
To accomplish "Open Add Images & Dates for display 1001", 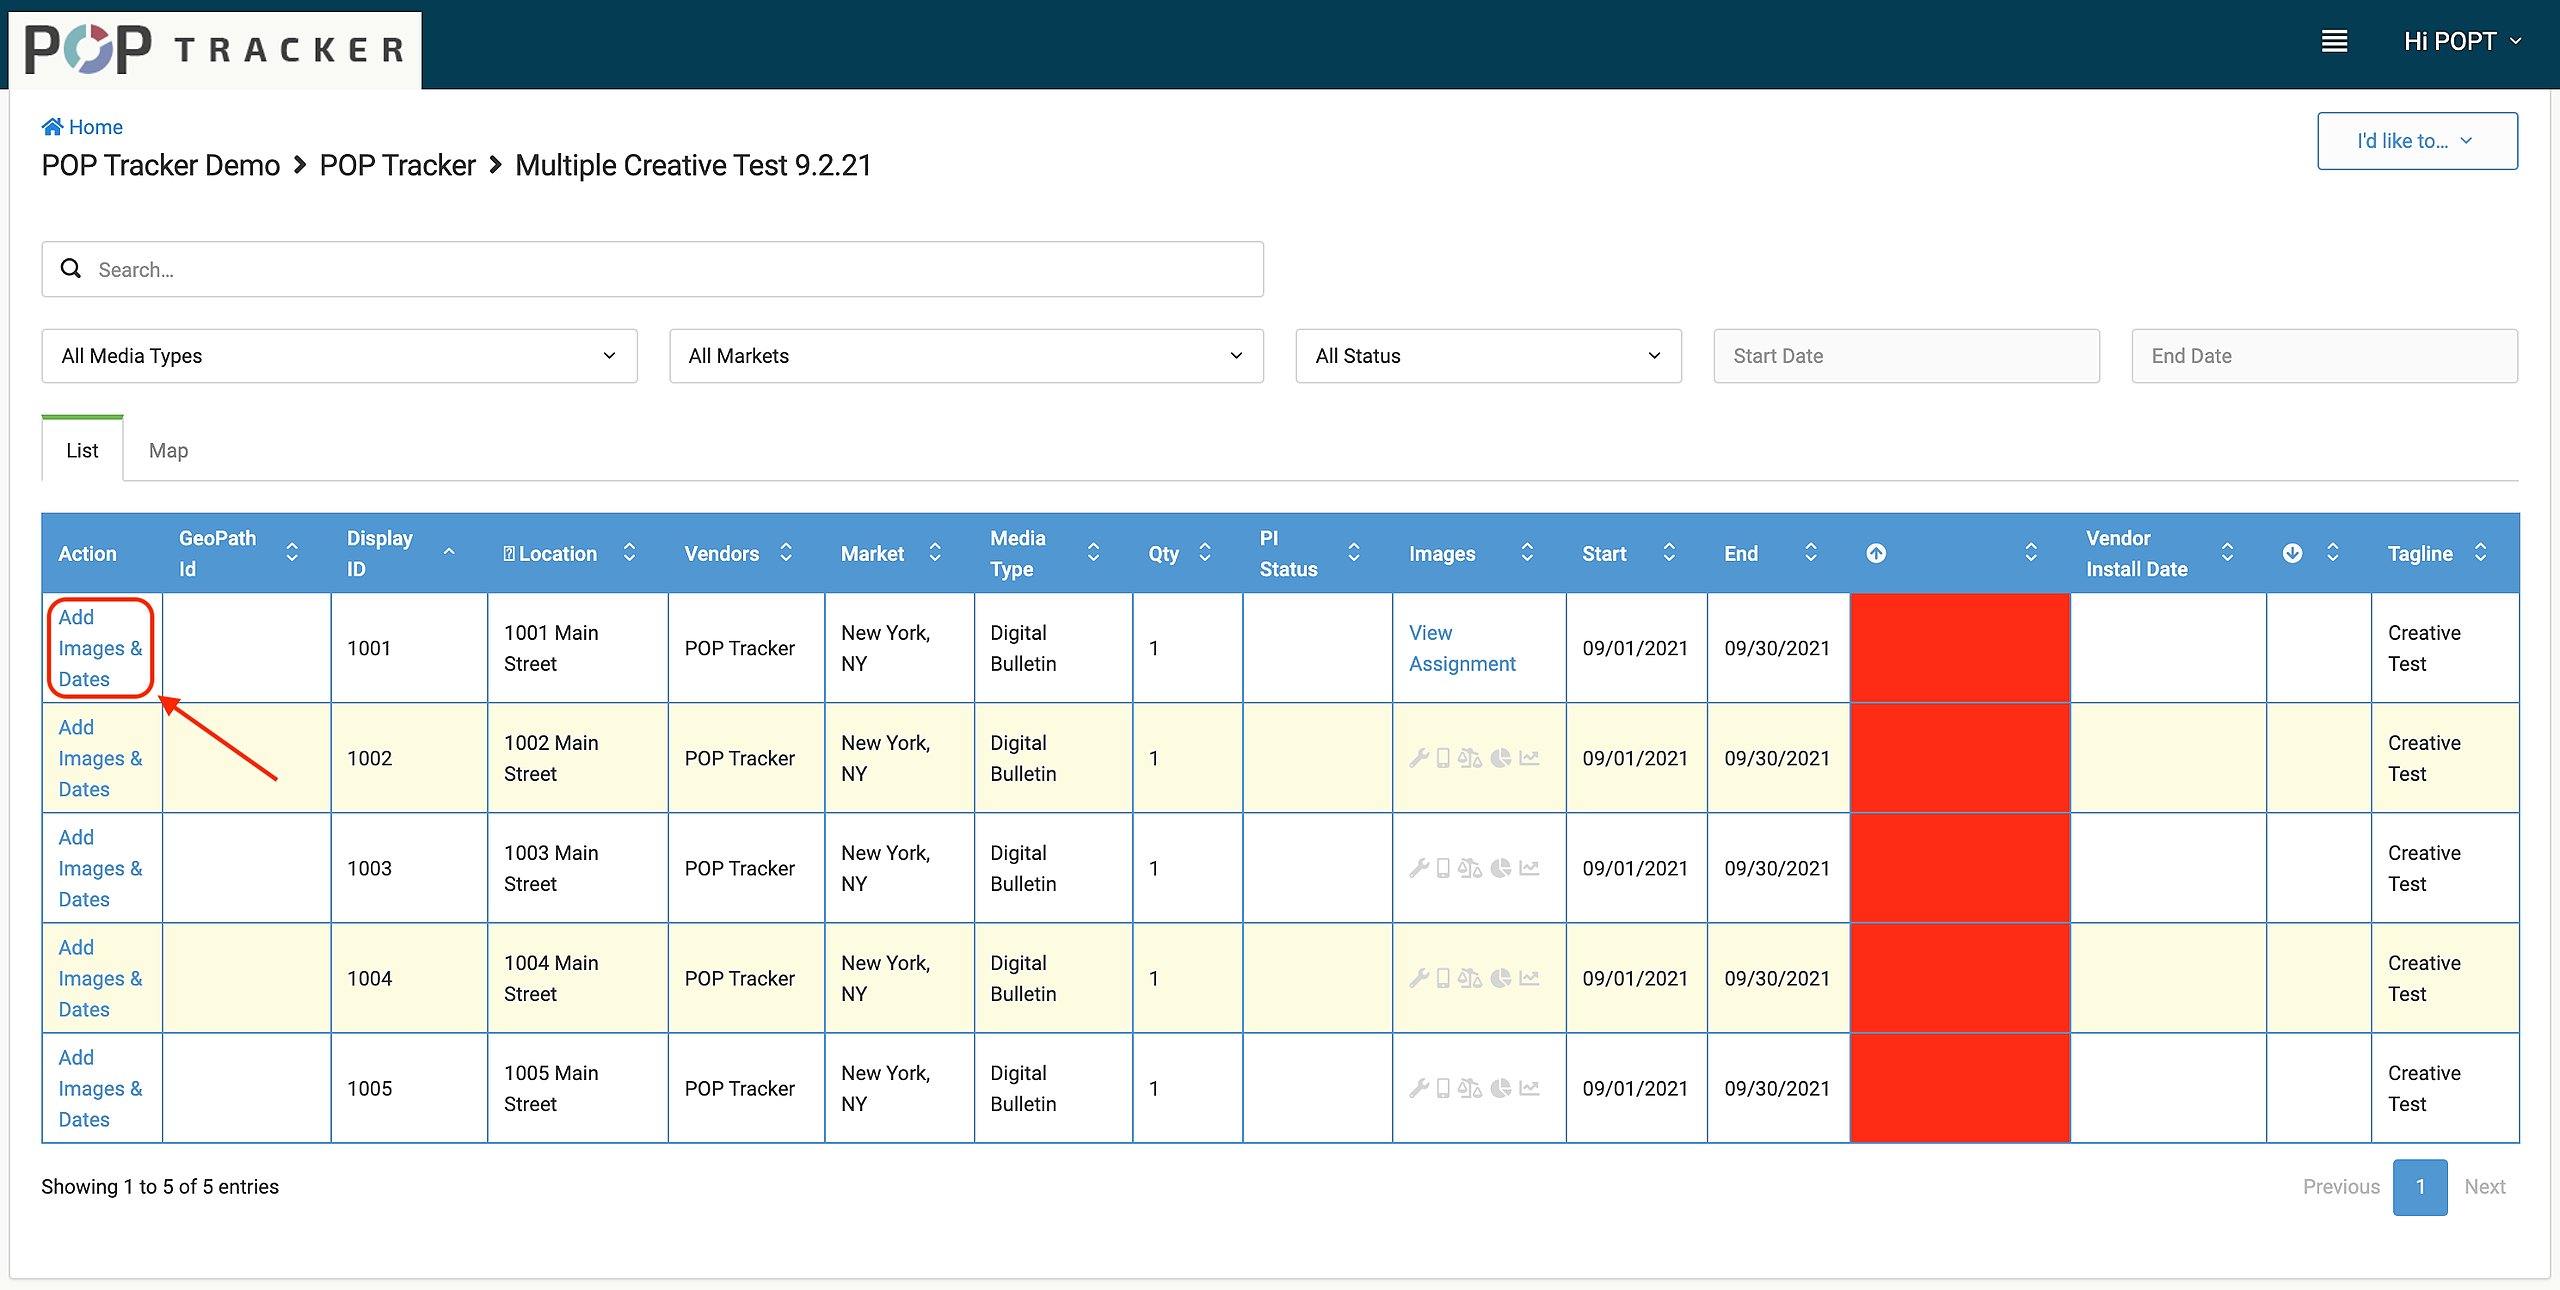I will tap(100, 648).
